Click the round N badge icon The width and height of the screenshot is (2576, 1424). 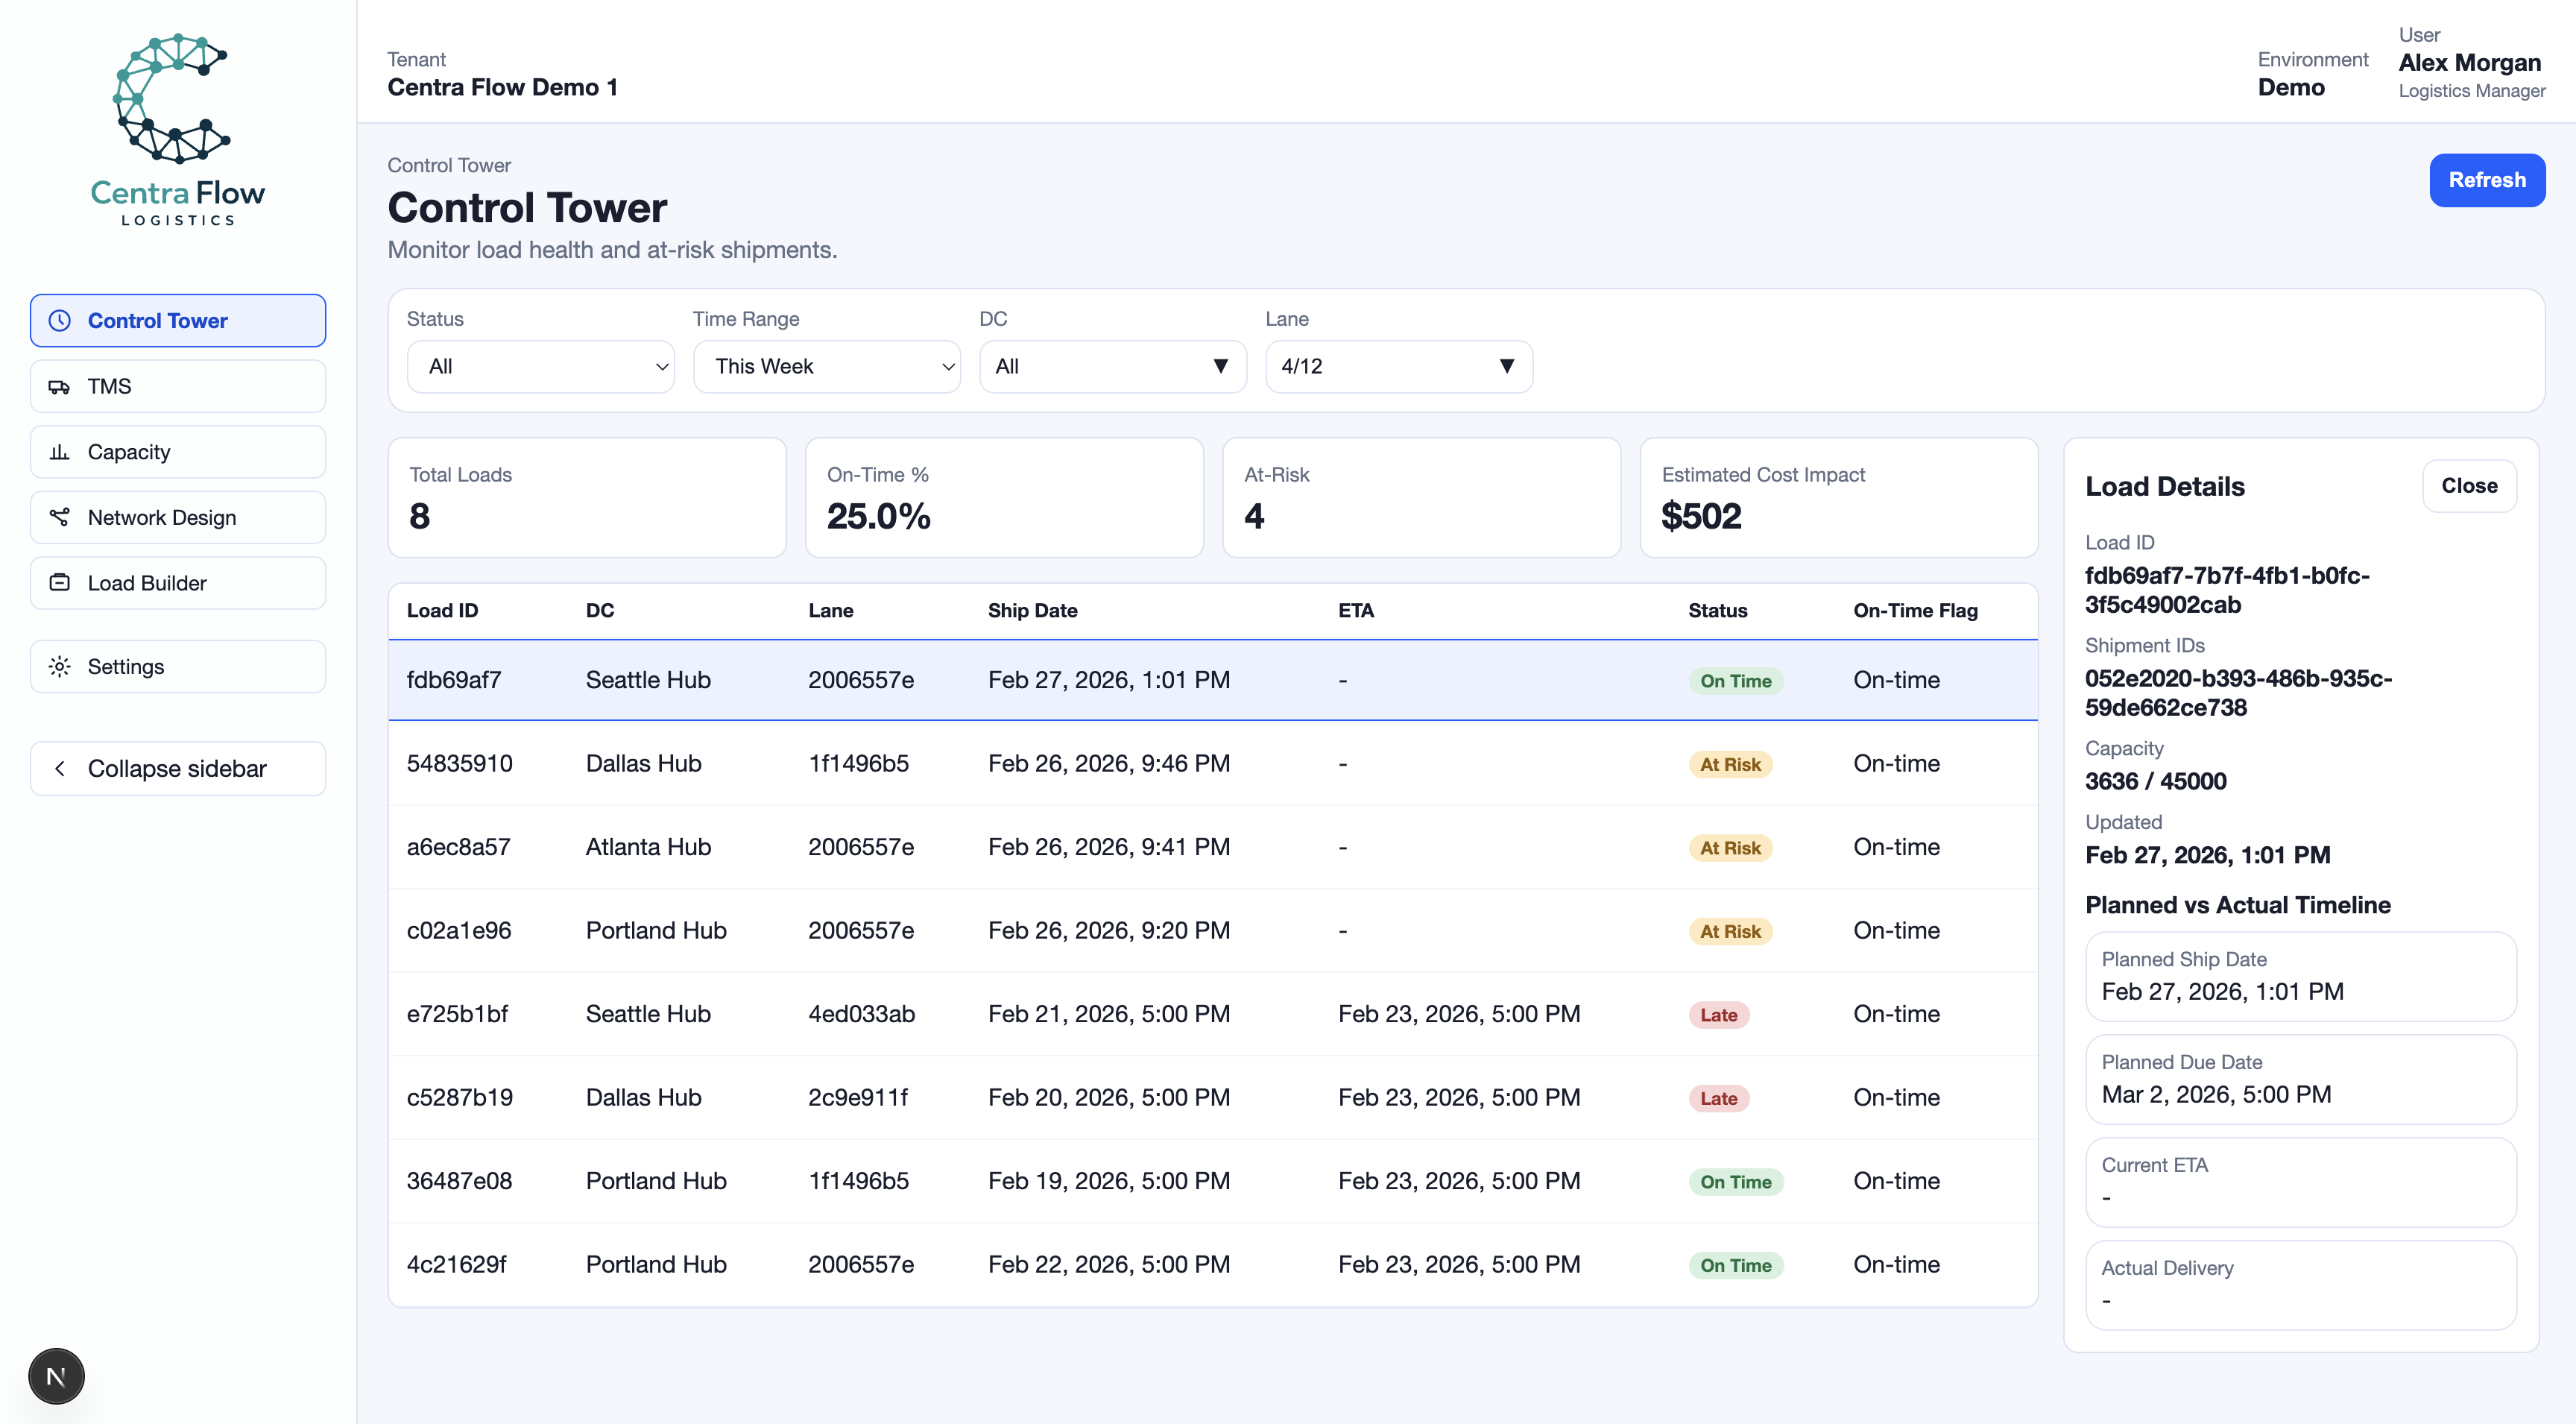pyautogui.click(x=56, y=1376)
